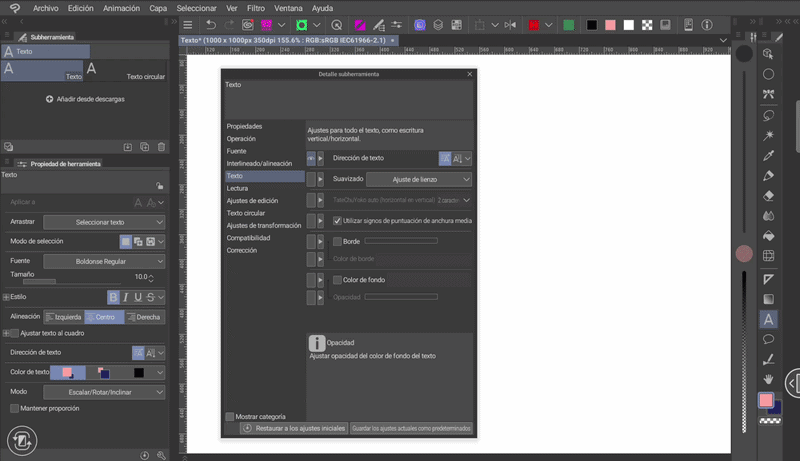Apply Italic text style
This screenshot has width=800, height=461.
click(125, 297)
